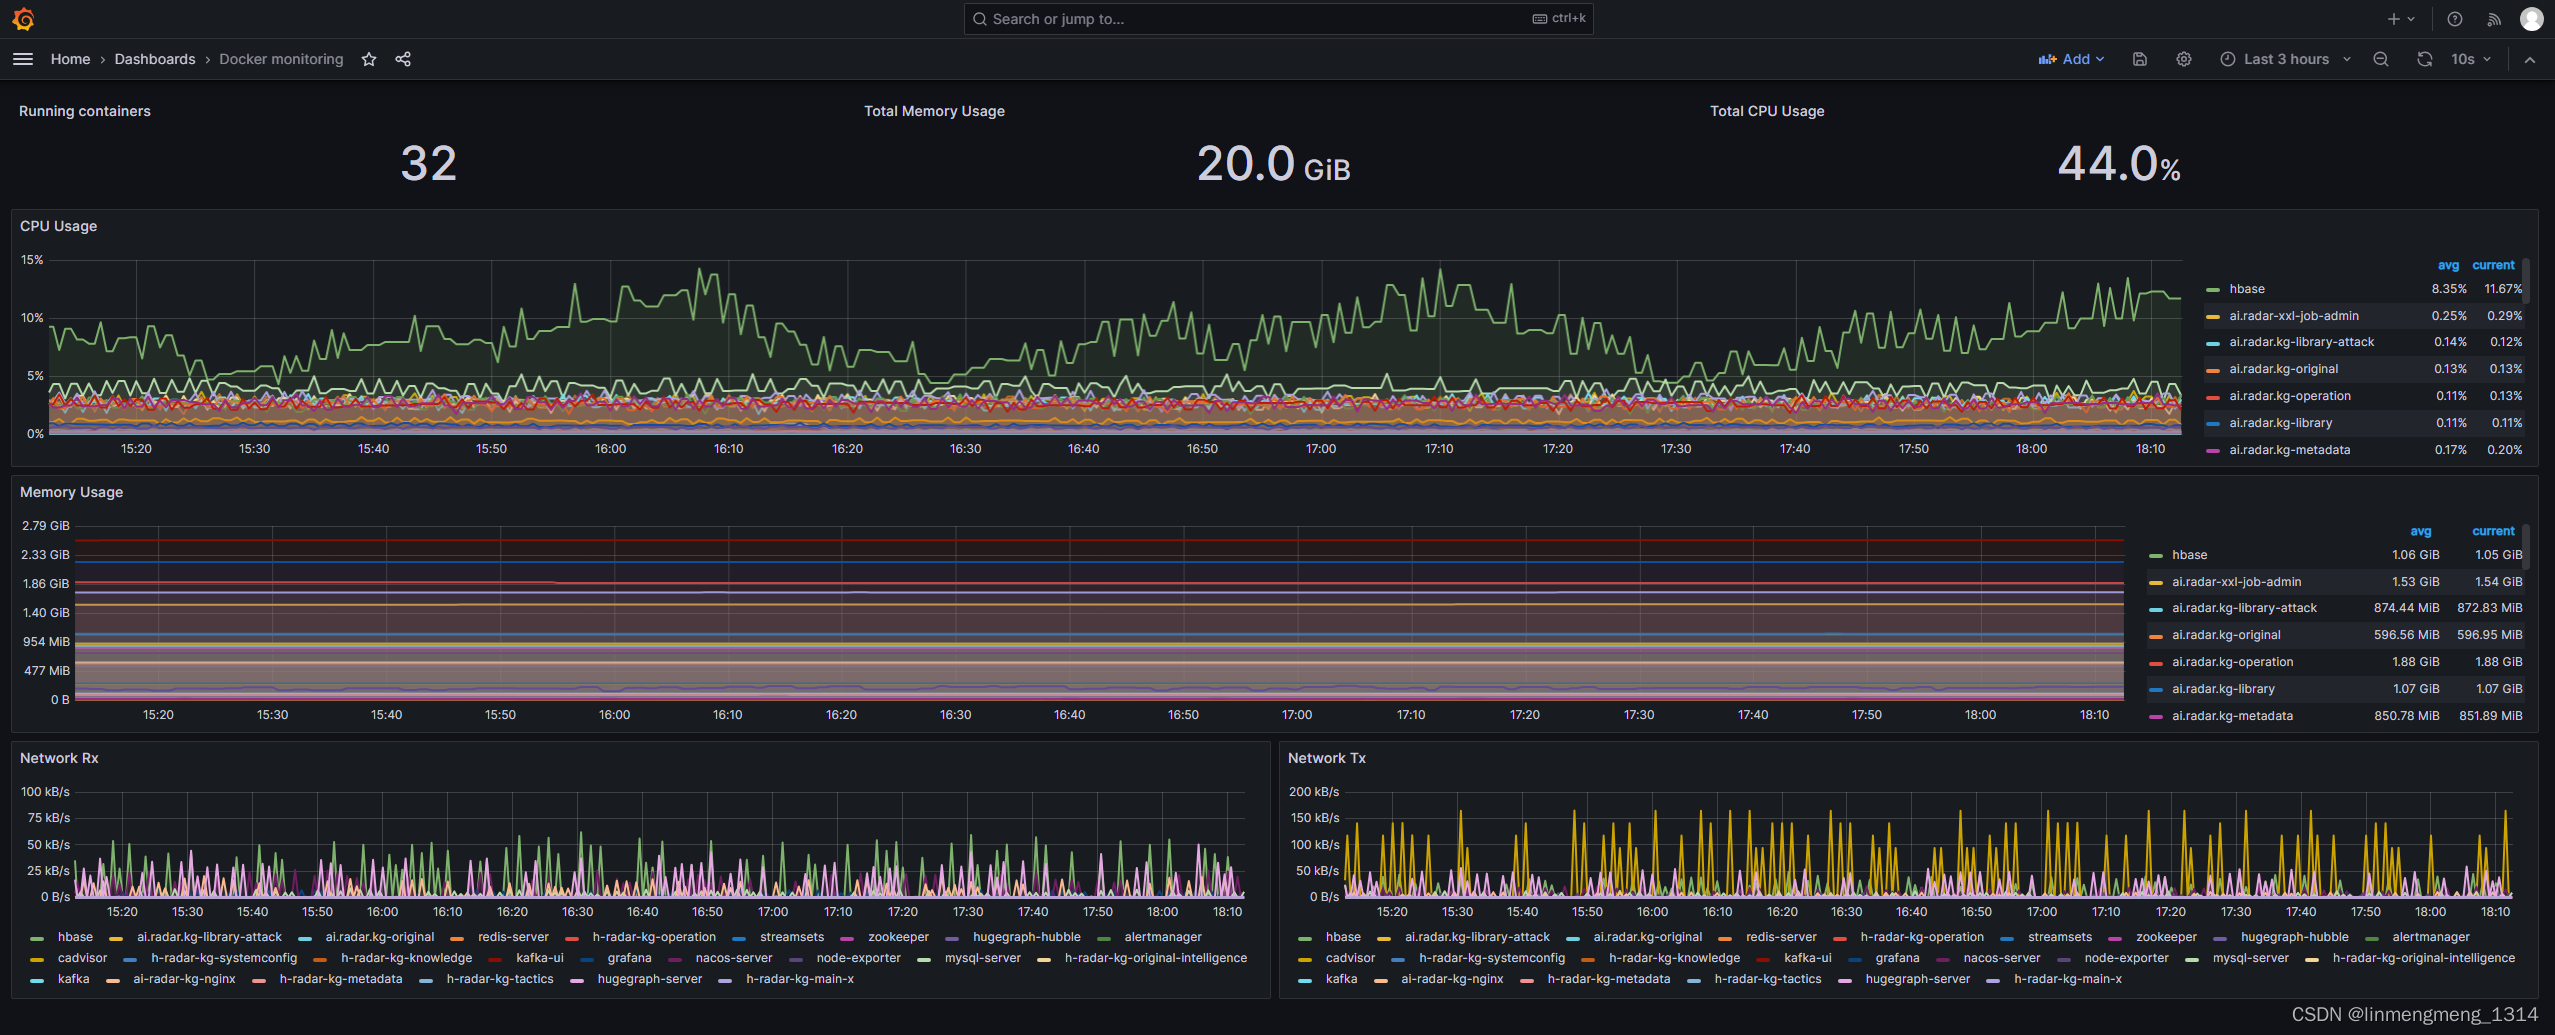Toggle hugegraph-server in Network Tx legend
This screenshot has height=1035, width=2555.
1917,979
